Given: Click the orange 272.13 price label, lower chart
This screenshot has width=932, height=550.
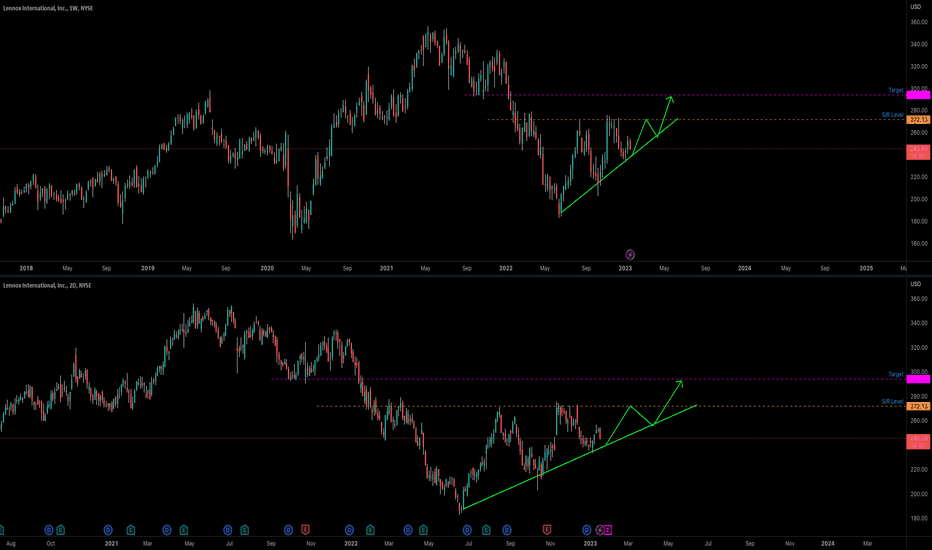Looking at the screenshot, I should point(918,406).
